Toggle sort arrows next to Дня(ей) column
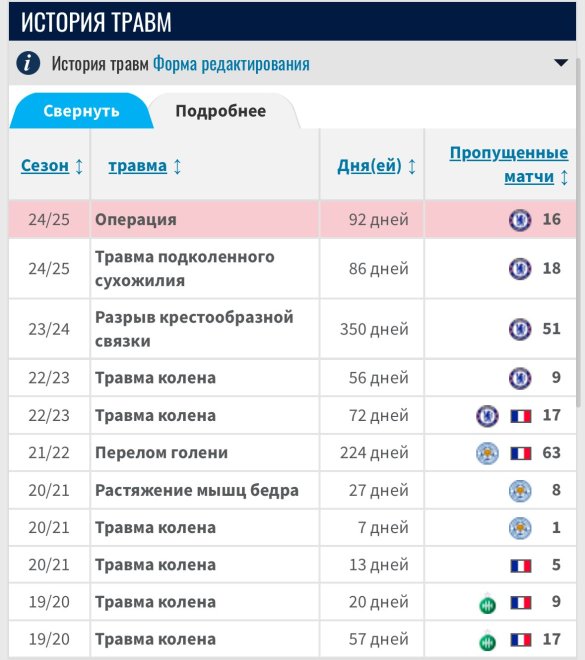 [412, 166]
